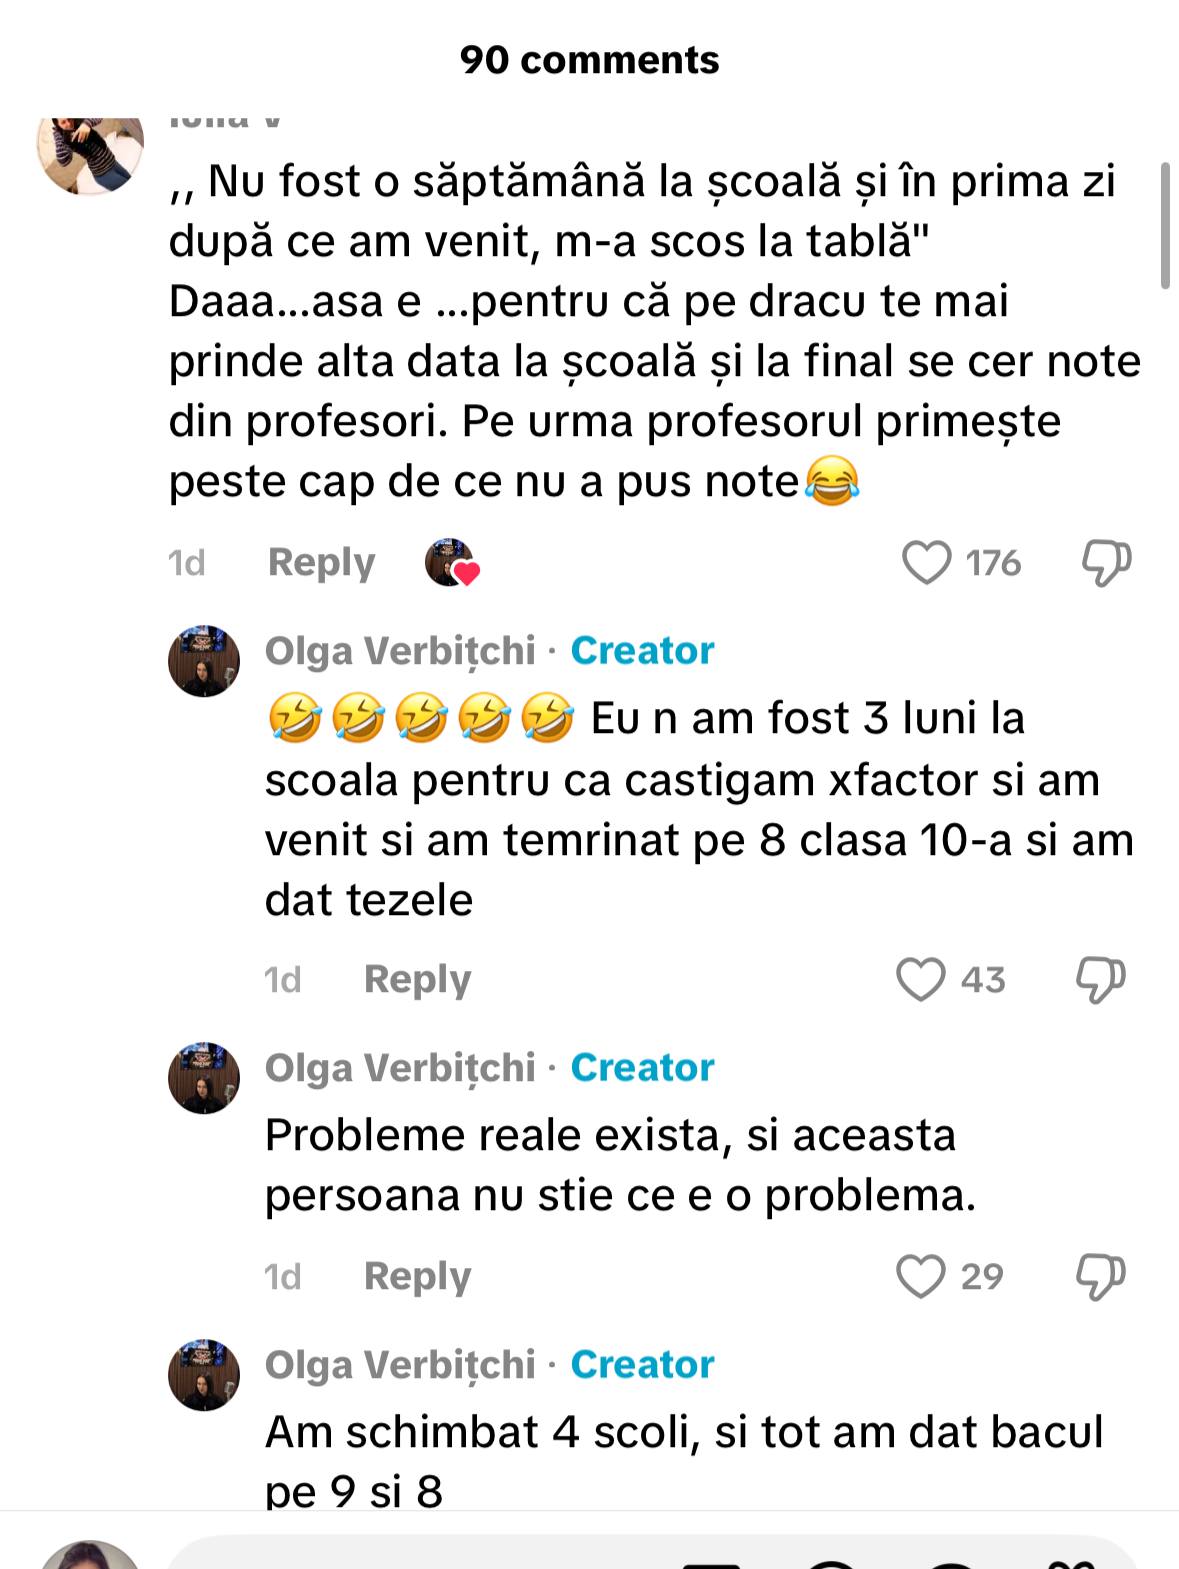Like the 'Probleme reale exista' reply
The width and height of the screenshot is (1179, 1569).
pyautogui.click(x=920, y=1276)
